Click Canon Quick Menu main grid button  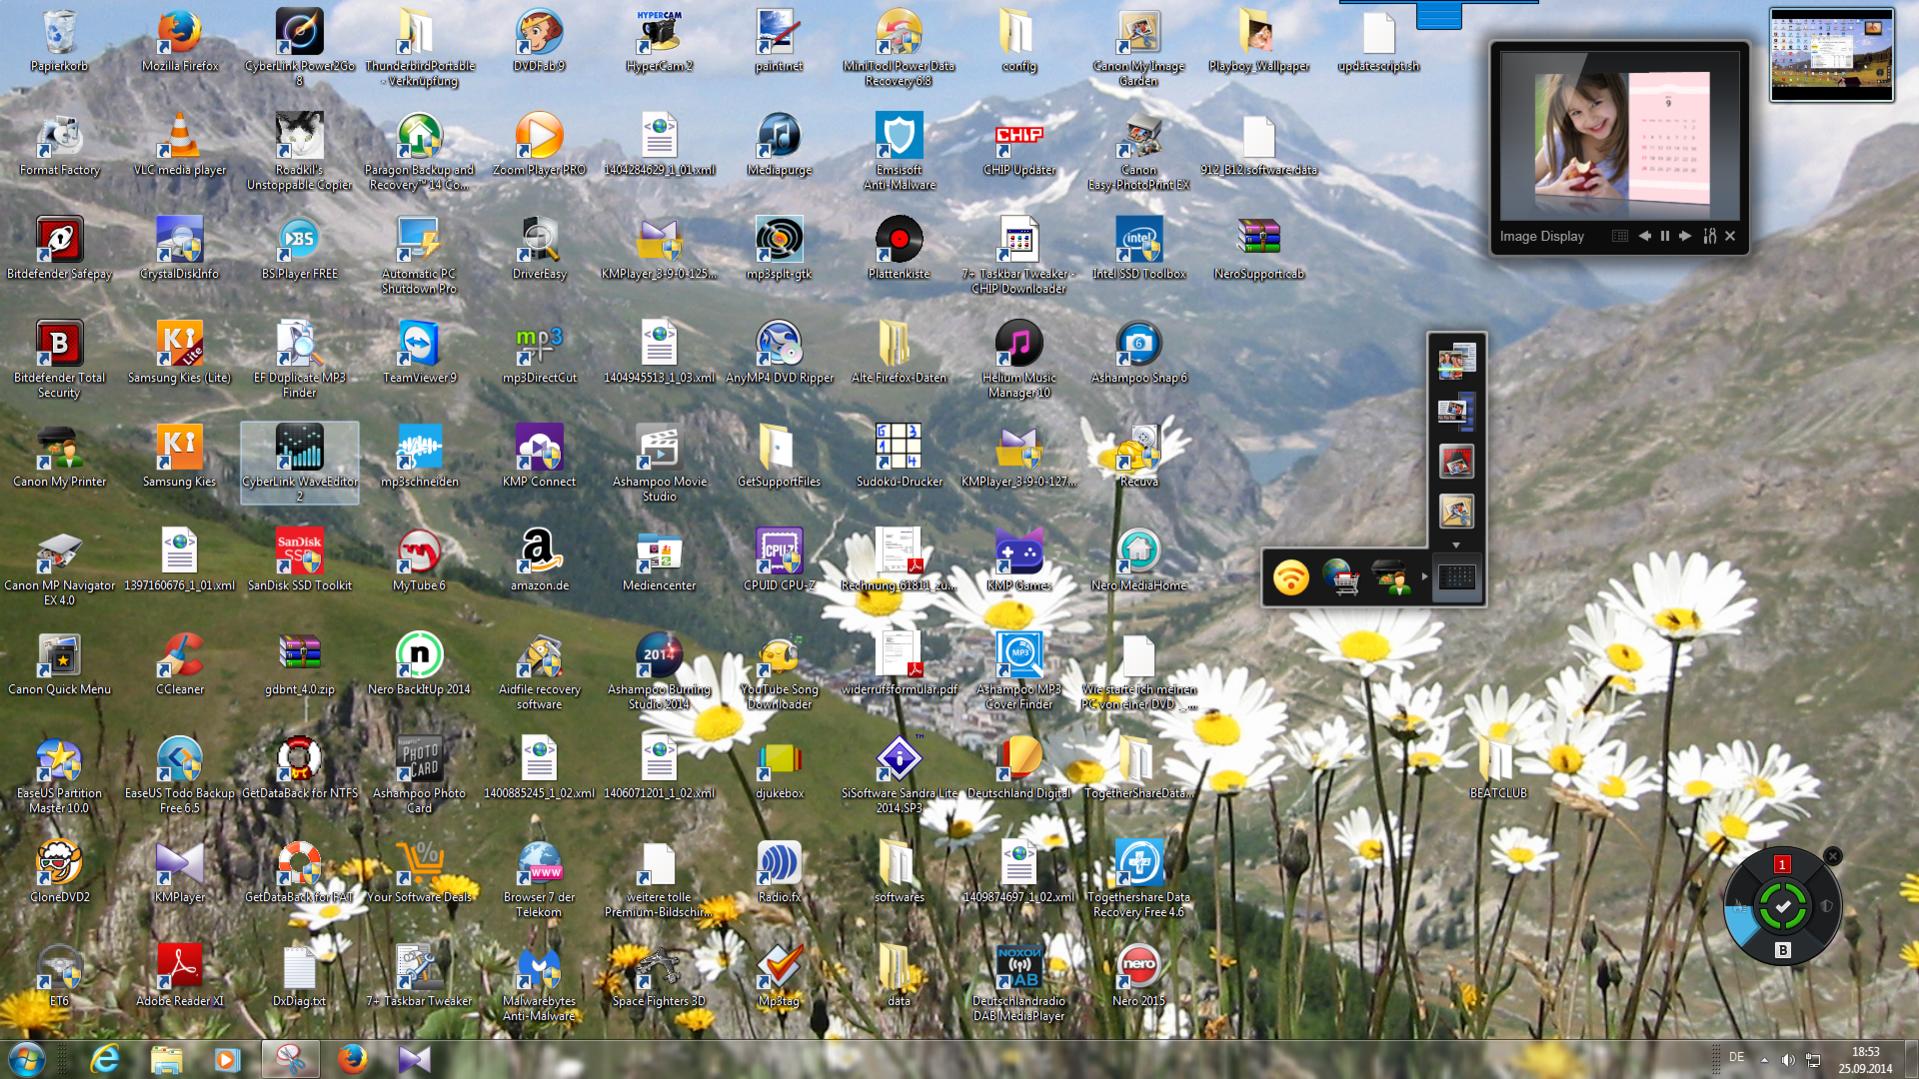click(1456, 577)
